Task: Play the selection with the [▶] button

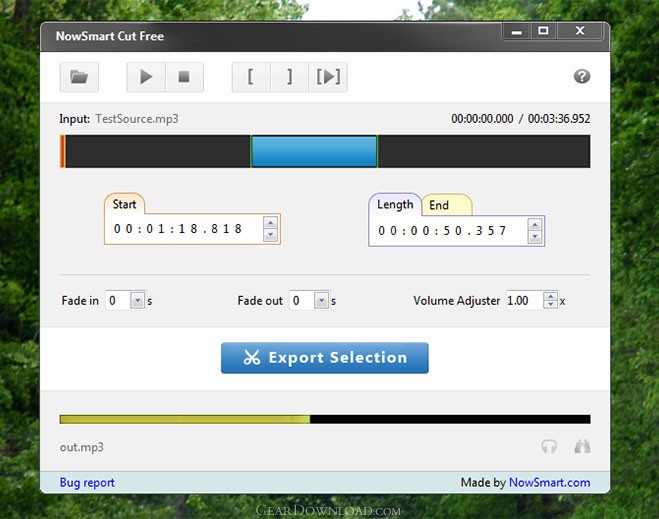Action: 328,77
